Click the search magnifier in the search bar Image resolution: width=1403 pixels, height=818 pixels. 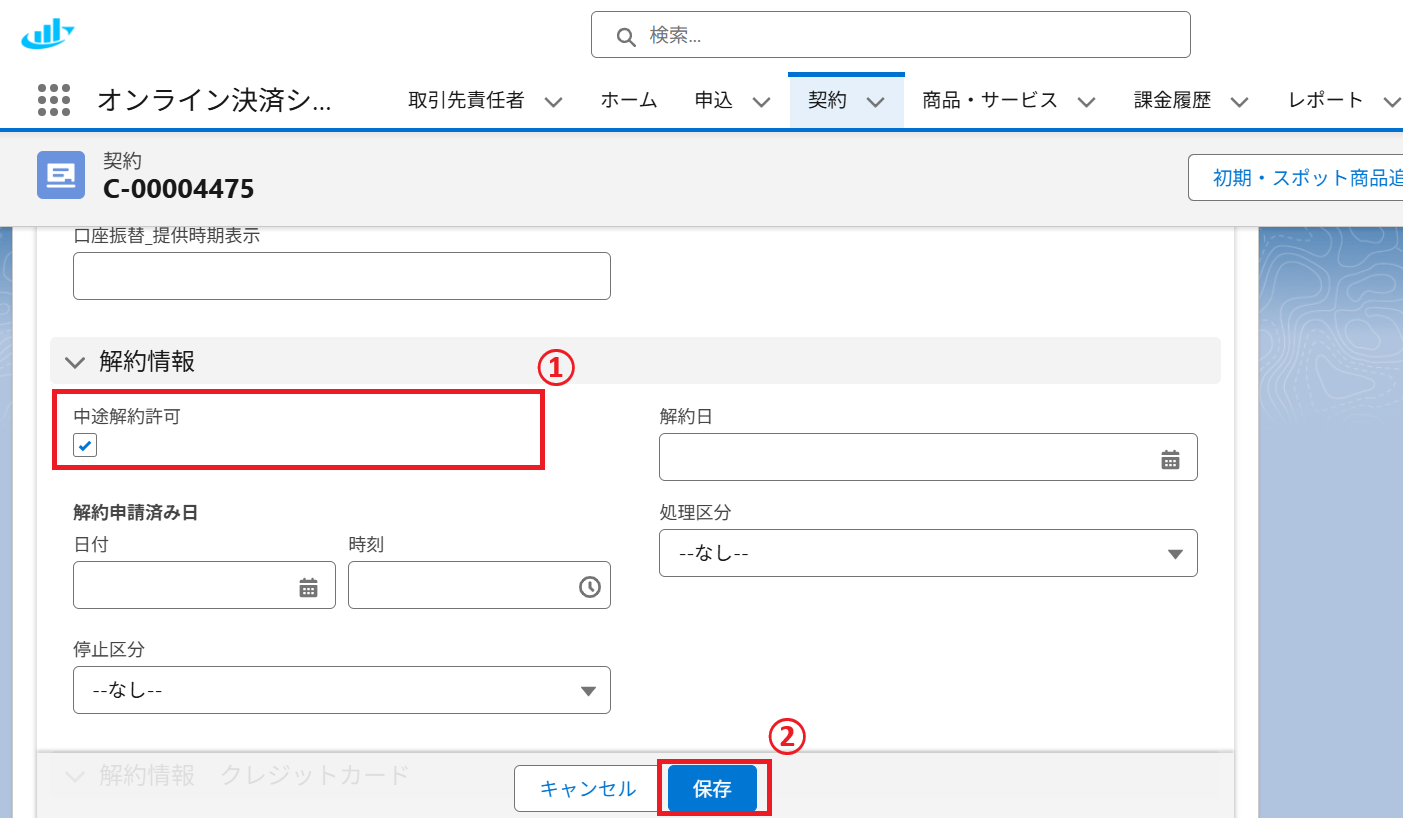pos(626,37)
